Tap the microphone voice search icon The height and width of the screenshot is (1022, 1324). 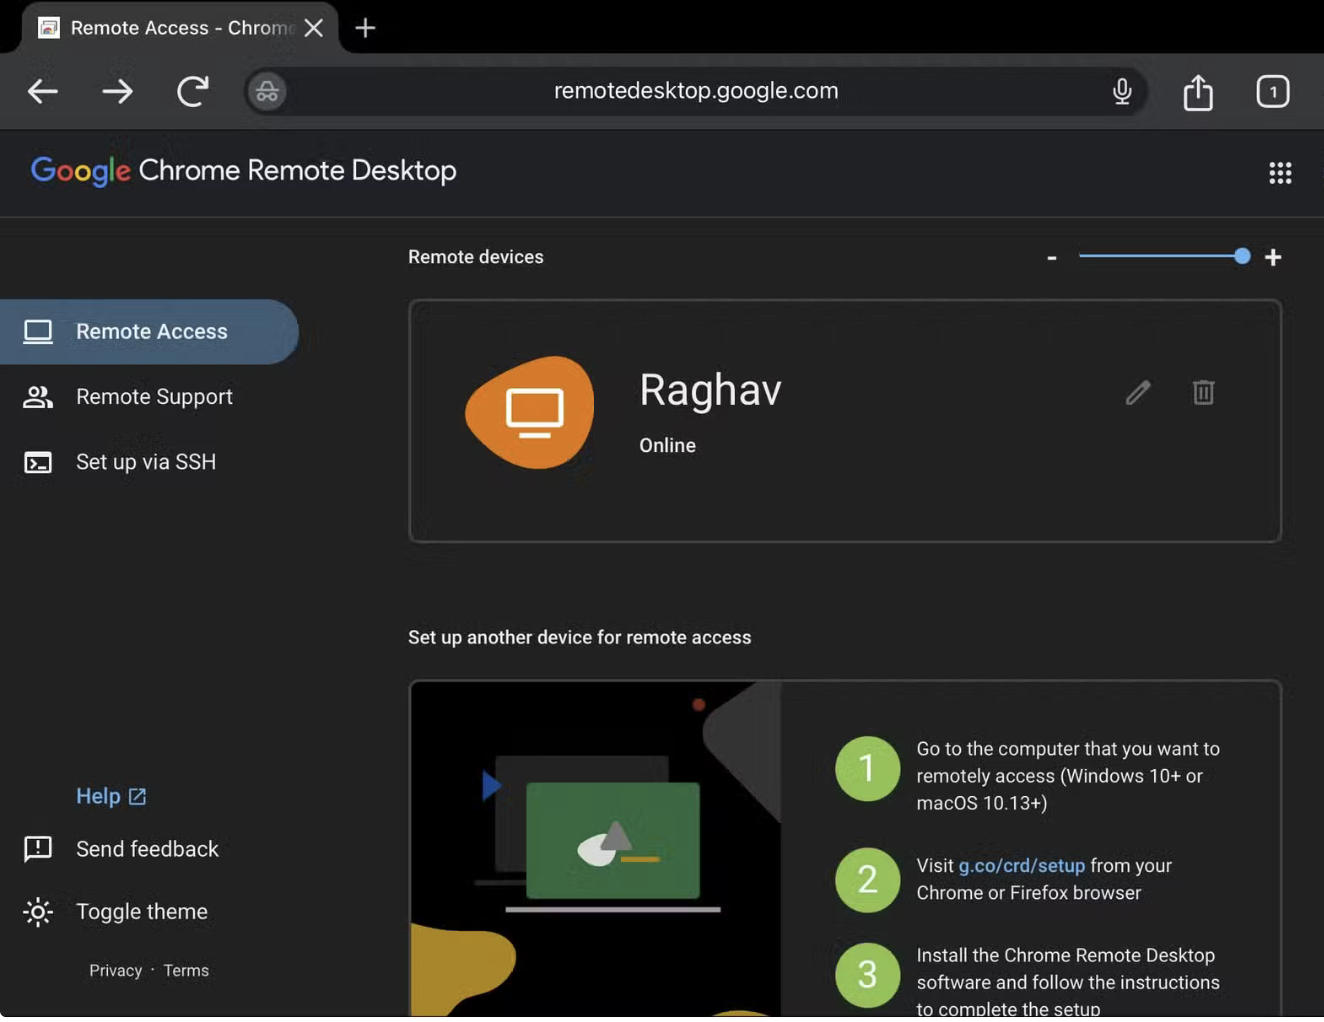pyautogui.click(x=1122, y=91)
